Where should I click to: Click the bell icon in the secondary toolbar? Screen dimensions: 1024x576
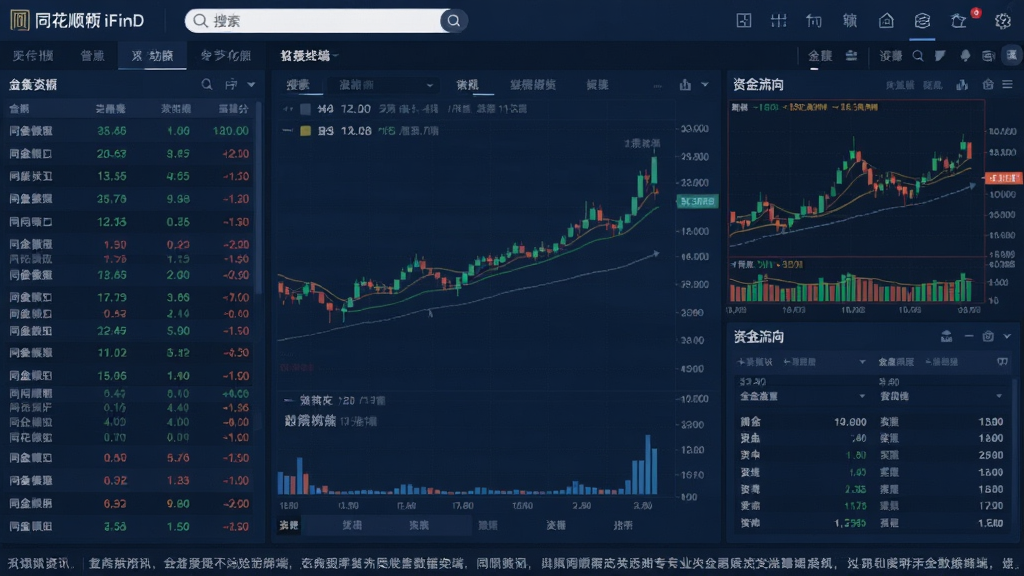pos(965,56)
